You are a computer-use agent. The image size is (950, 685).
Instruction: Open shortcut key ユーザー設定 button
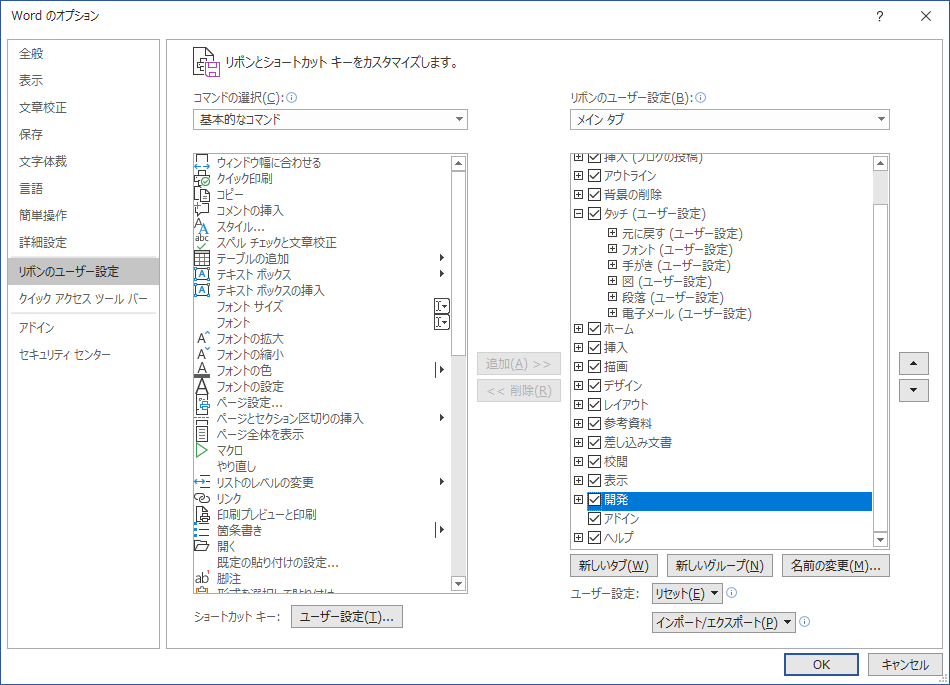click(x=347, y=617)
